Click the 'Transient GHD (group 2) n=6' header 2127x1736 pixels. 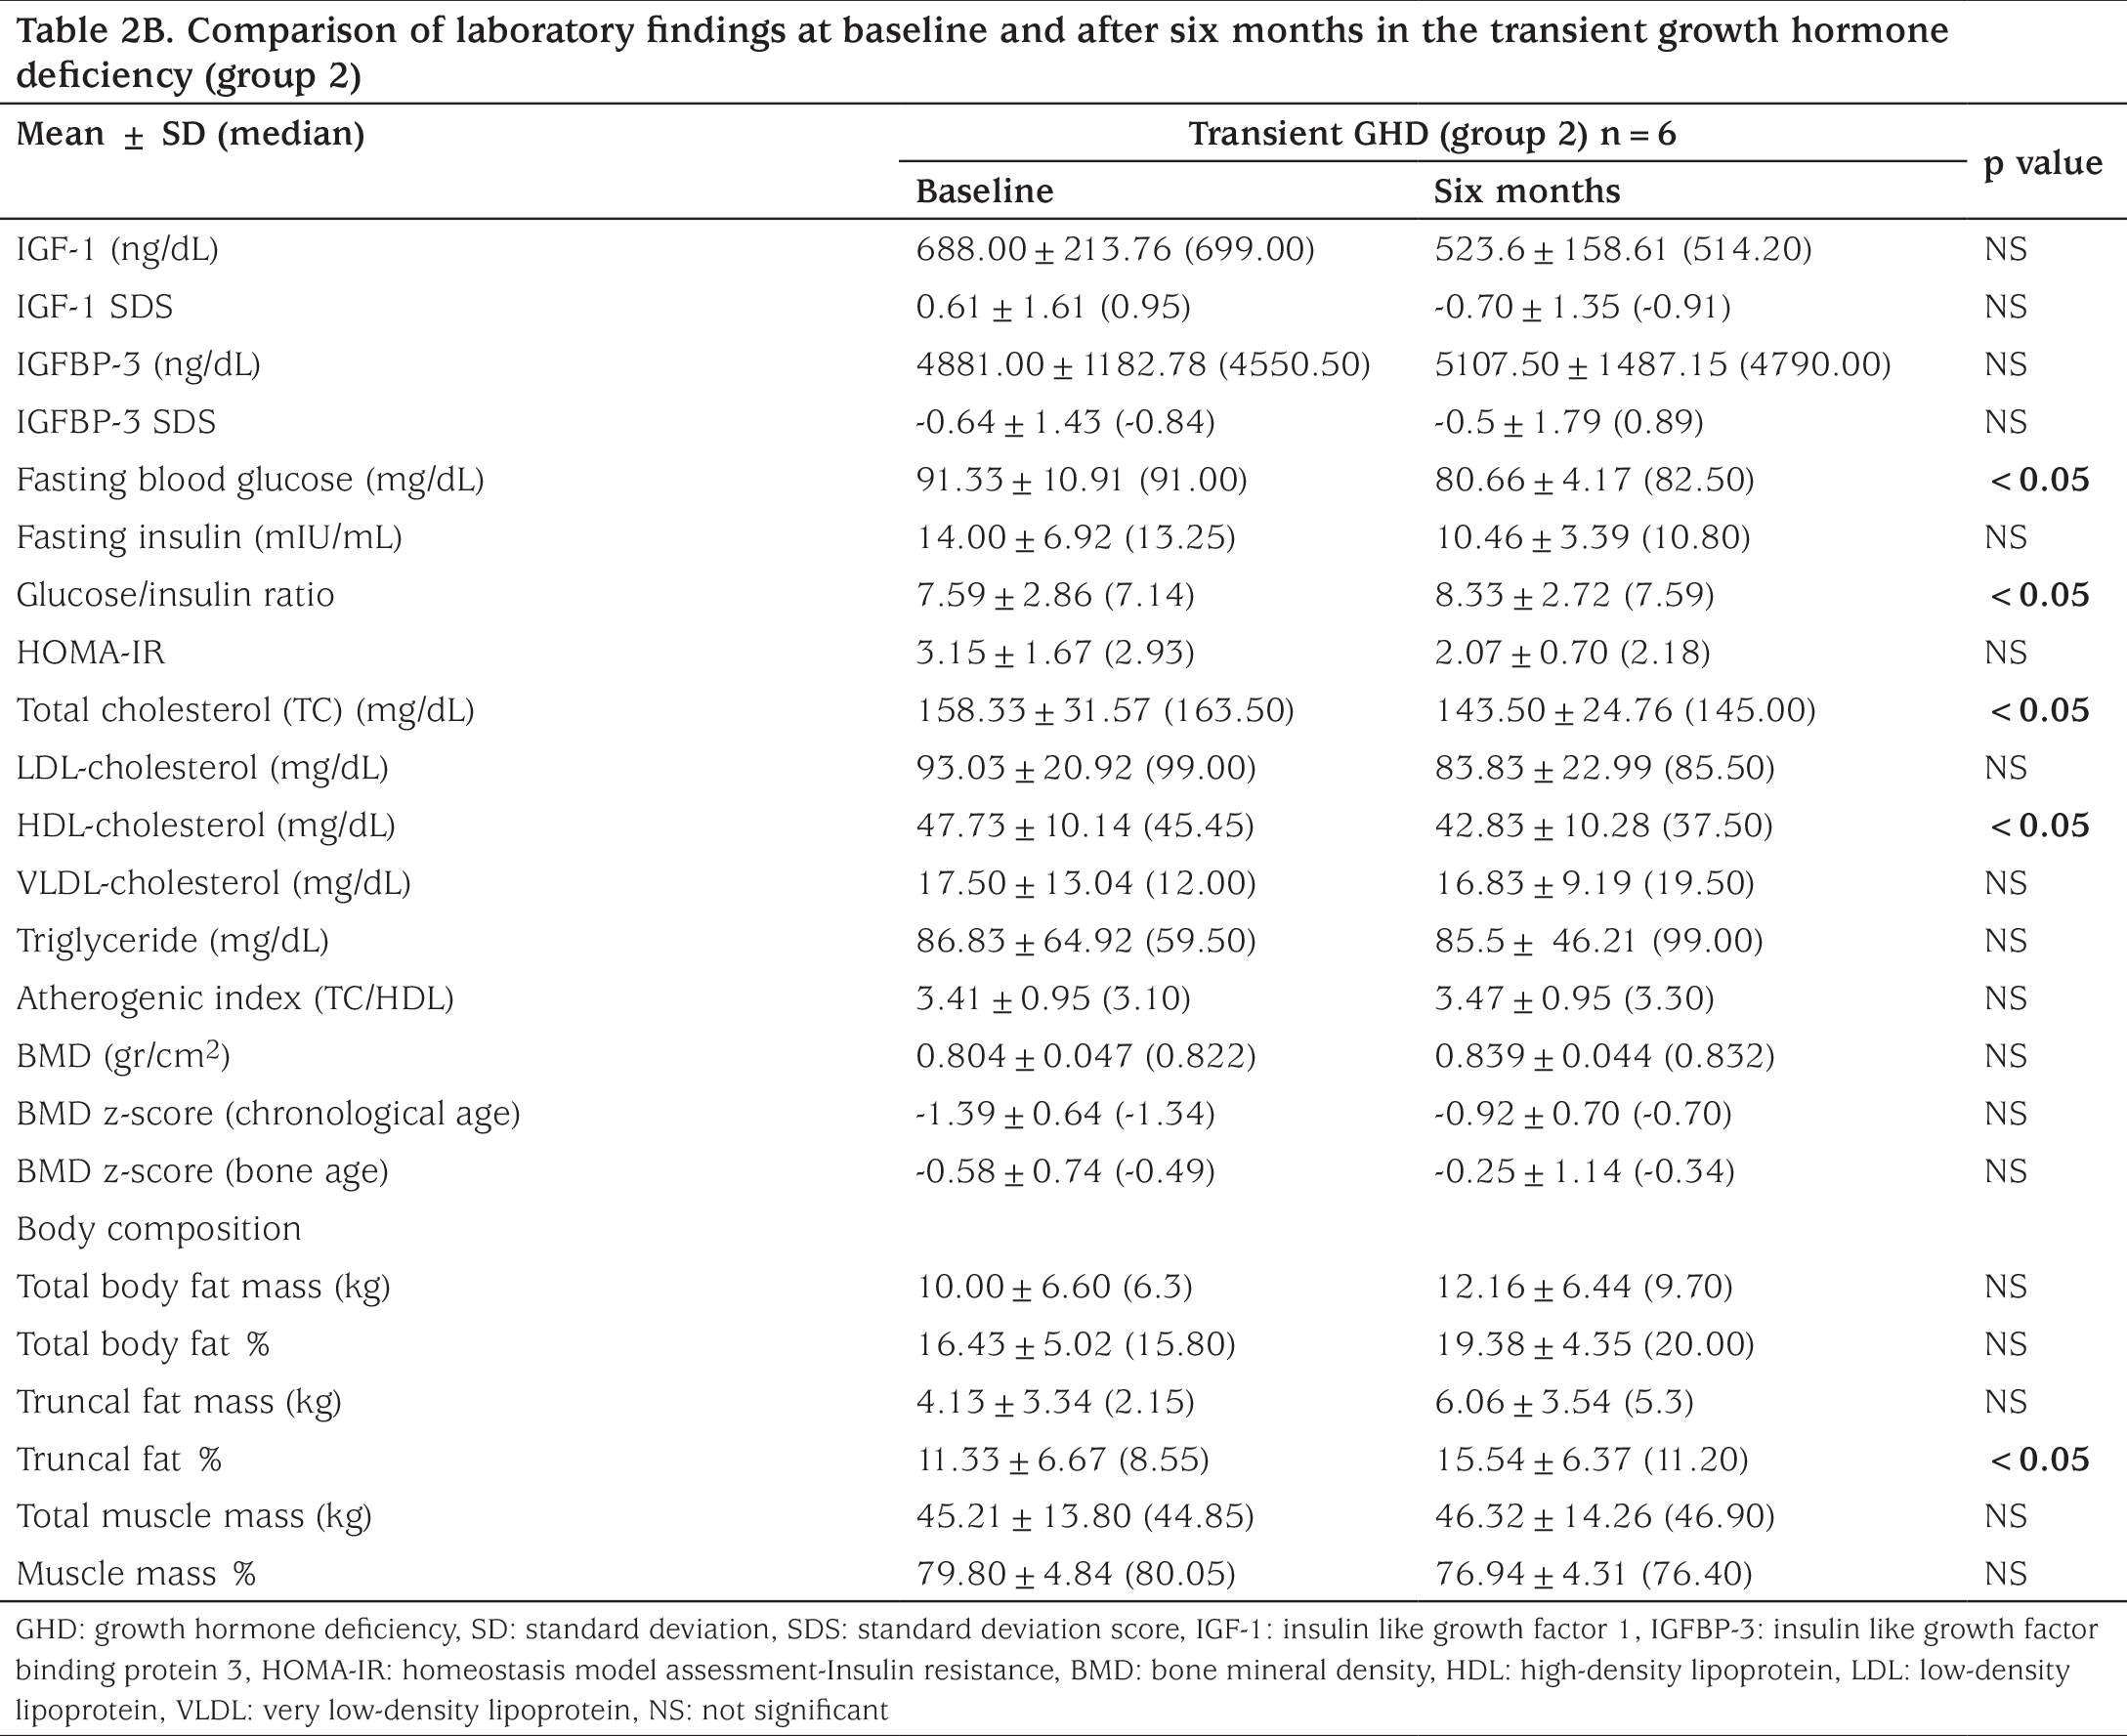coord(1432,134)
